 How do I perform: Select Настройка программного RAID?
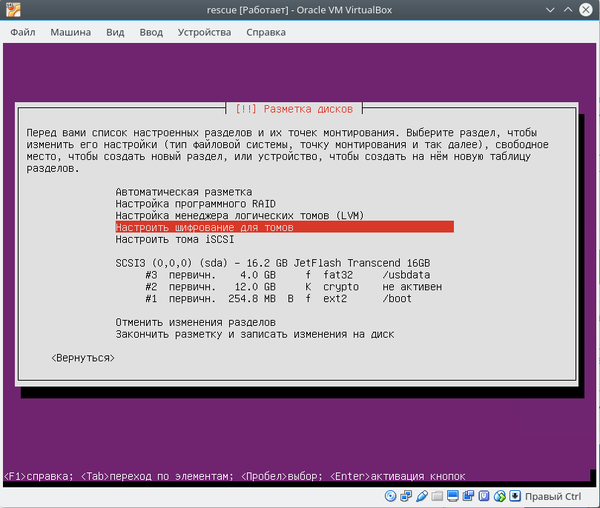click(196, 204)
